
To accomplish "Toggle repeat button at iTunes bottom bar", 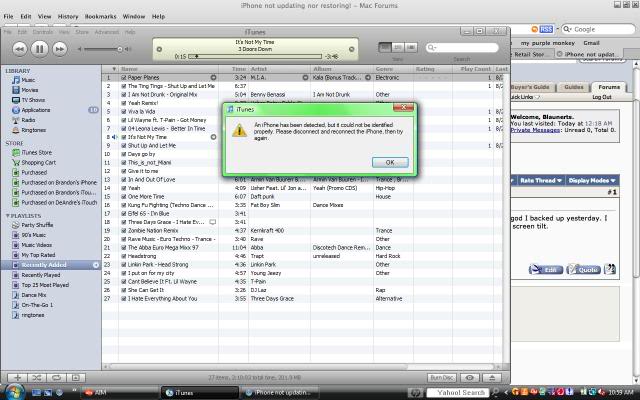I will [x=56, y=378].
